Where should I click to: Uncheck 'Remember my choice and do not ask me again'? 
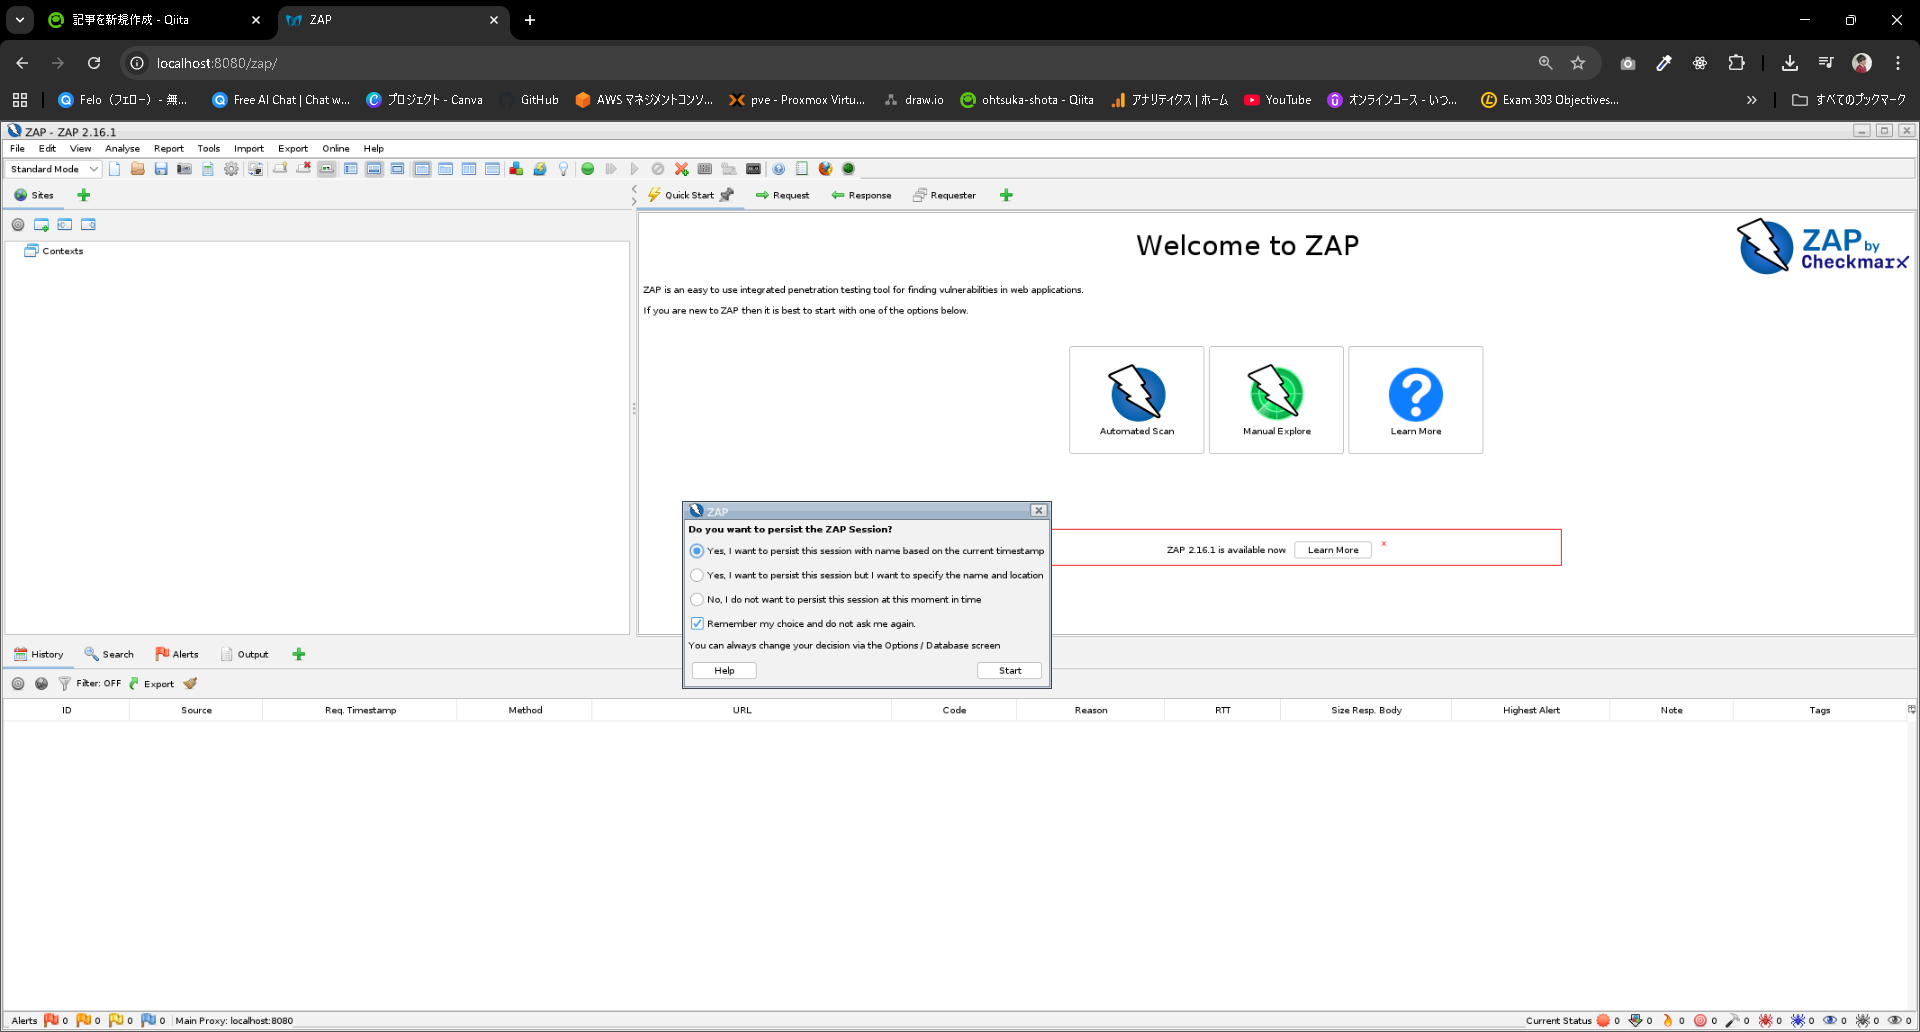tap(697, 624)
